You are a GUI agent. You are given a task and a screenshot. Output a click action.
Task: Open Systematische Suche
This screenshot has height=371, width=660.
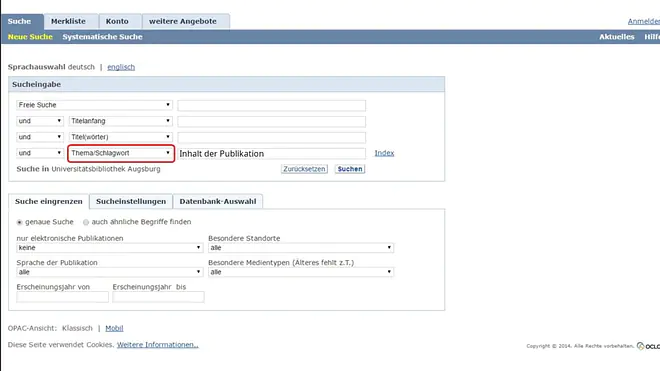[102, 37]
